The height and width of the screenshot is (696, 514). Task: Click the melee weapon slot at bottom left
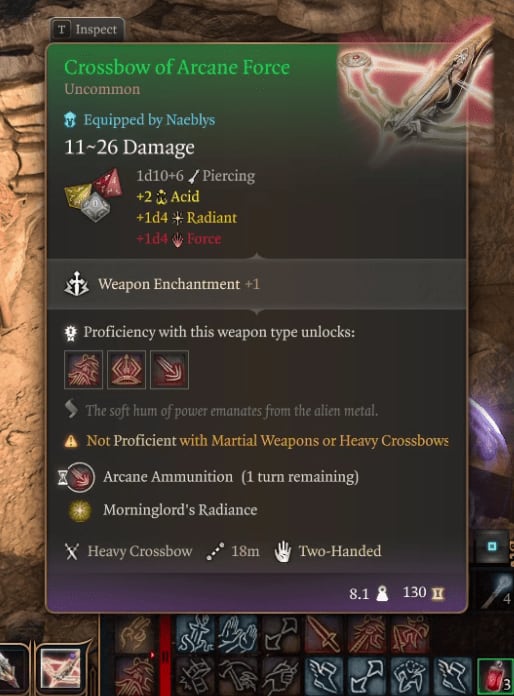point(12,669)
